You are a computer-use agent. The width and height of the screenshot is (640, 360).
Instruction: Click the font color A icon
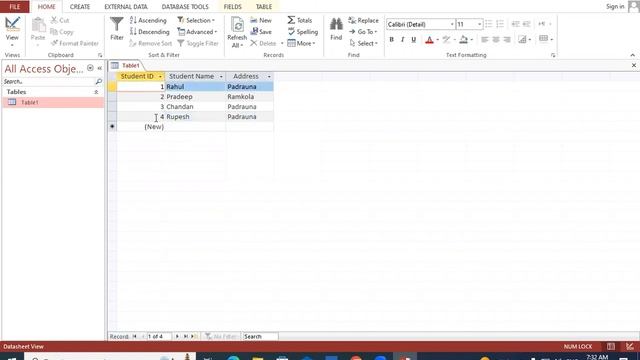point(429,40)
